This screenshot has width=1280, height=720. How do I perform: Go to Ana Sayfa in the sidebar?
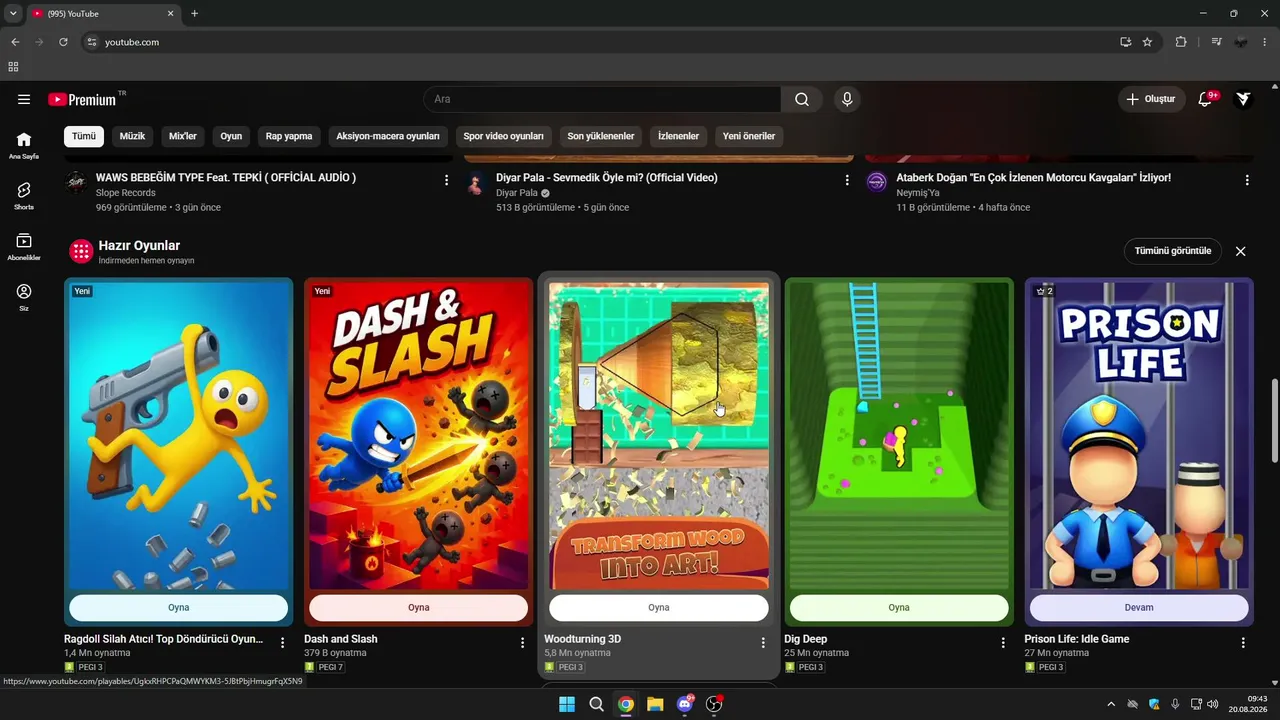[x=24, y=145]
